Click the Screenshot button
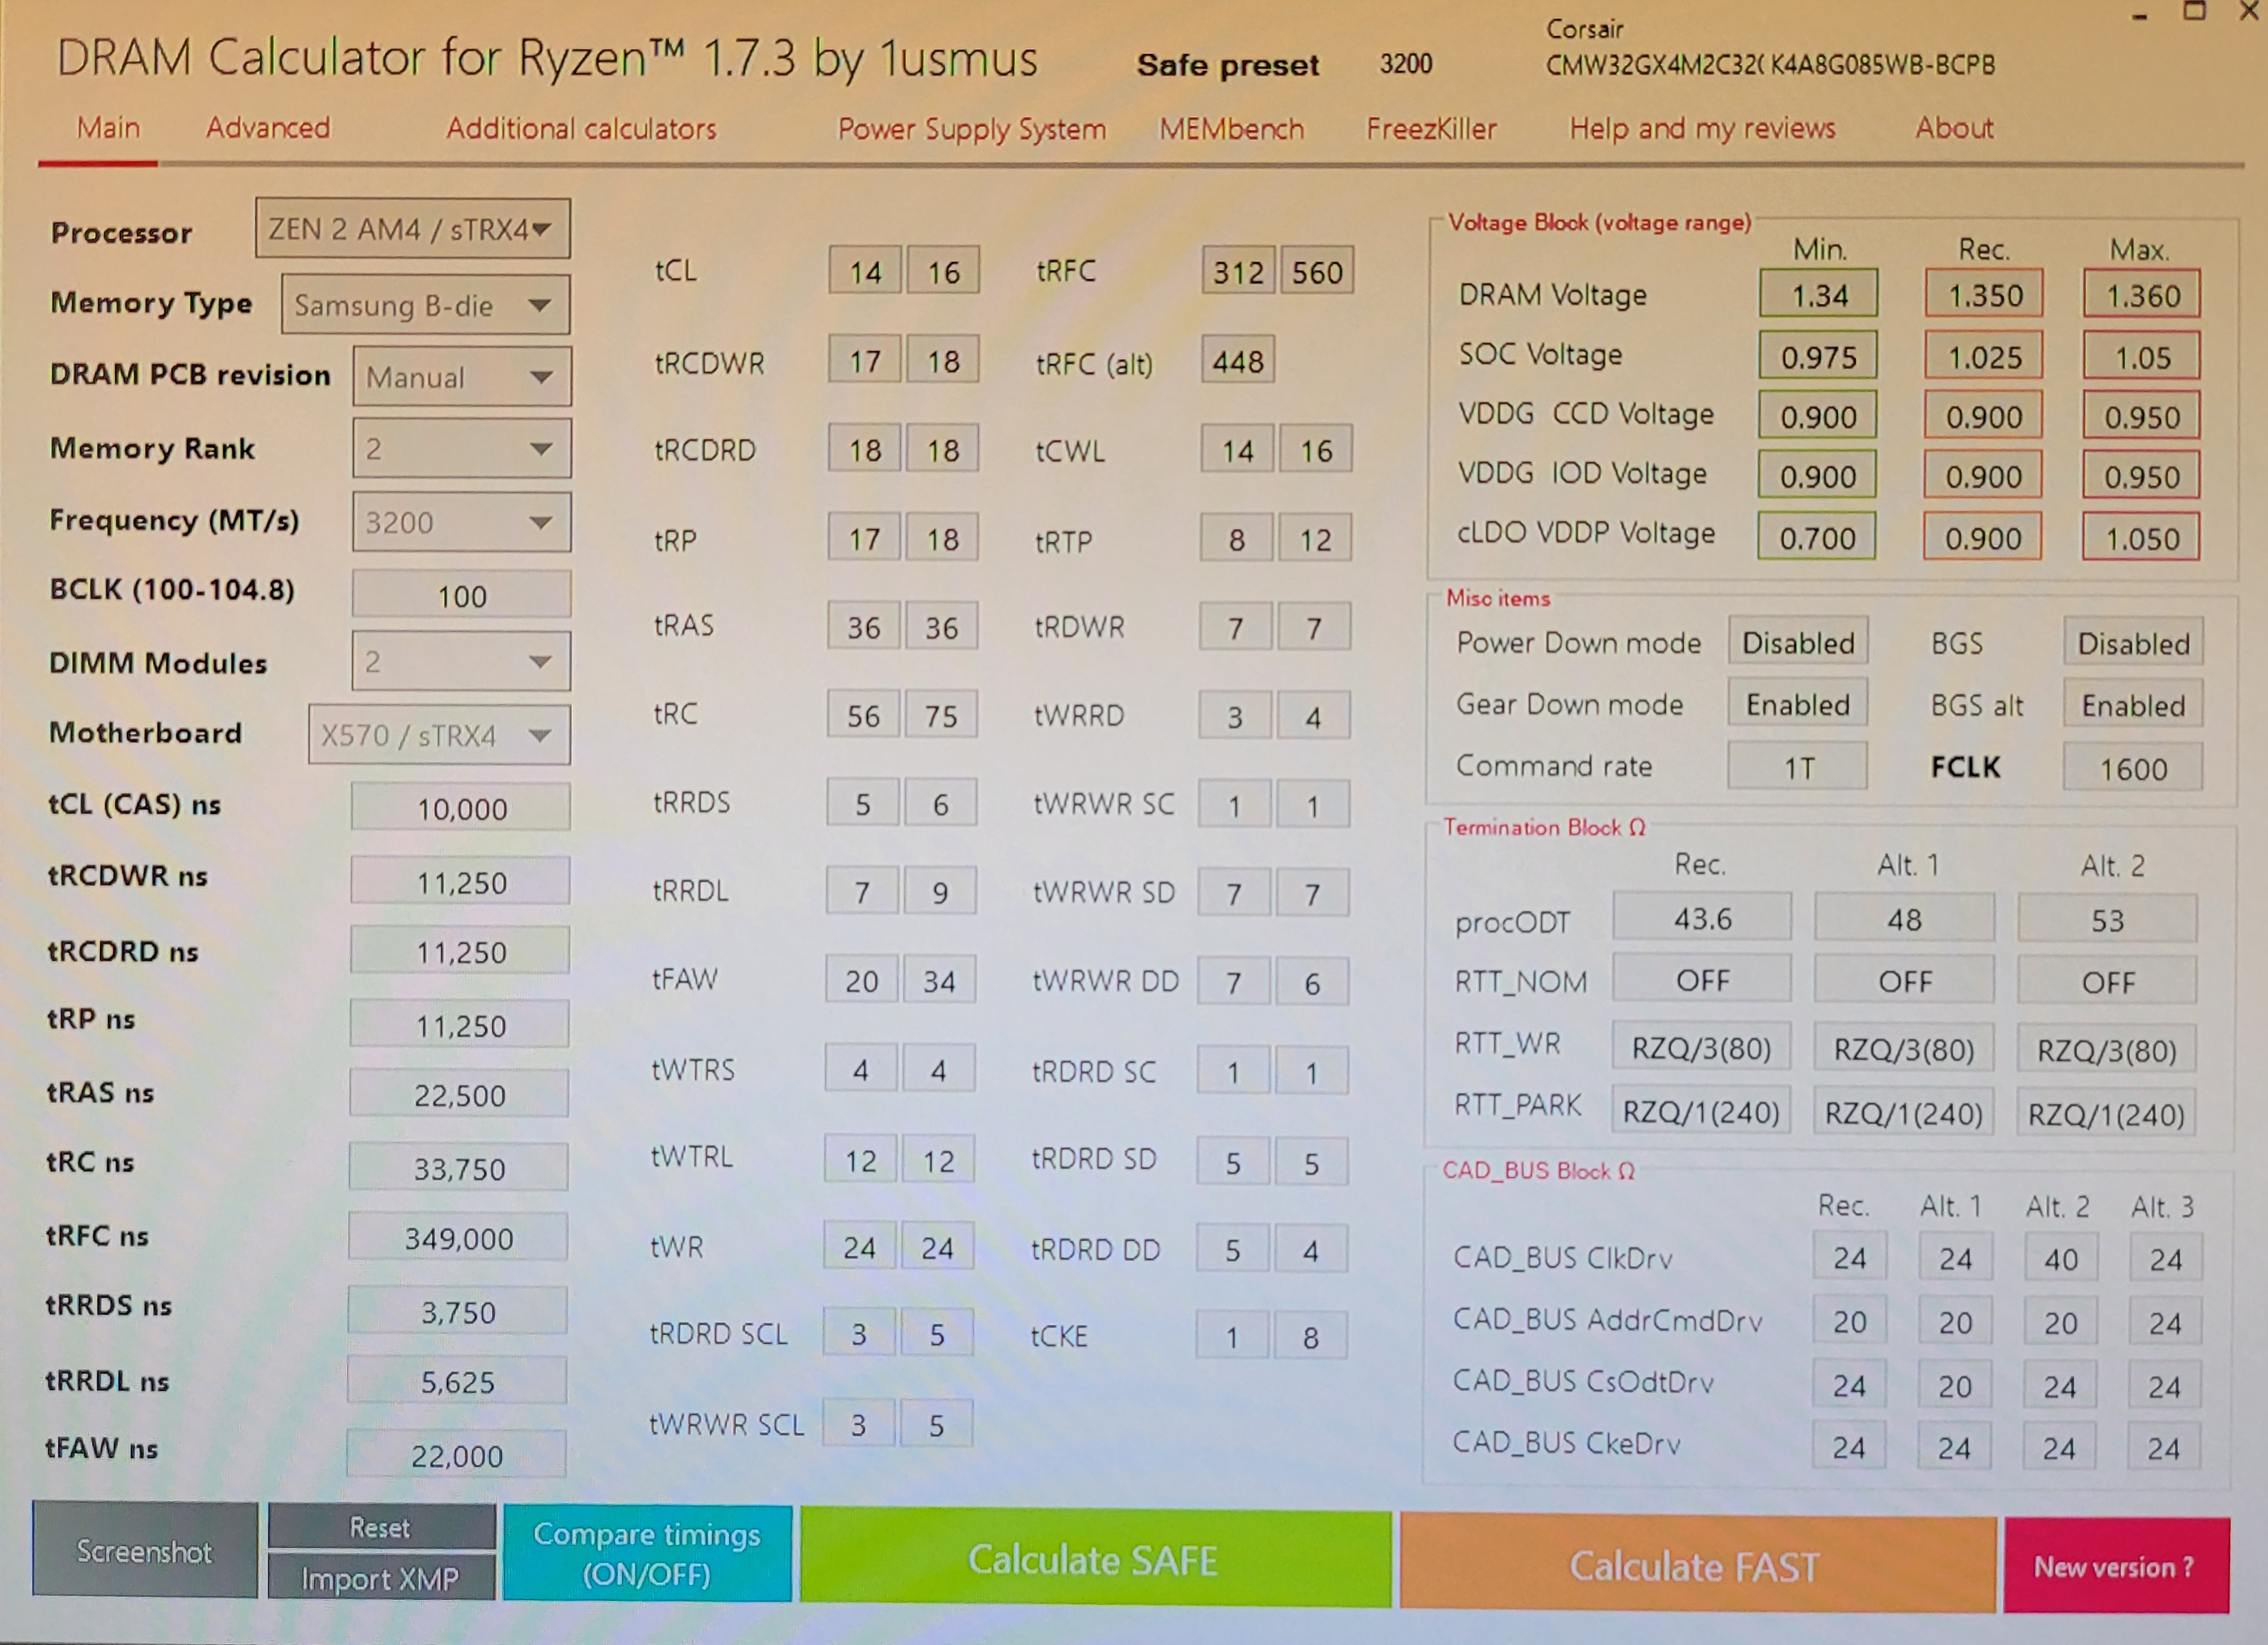 pos(145,1550)
